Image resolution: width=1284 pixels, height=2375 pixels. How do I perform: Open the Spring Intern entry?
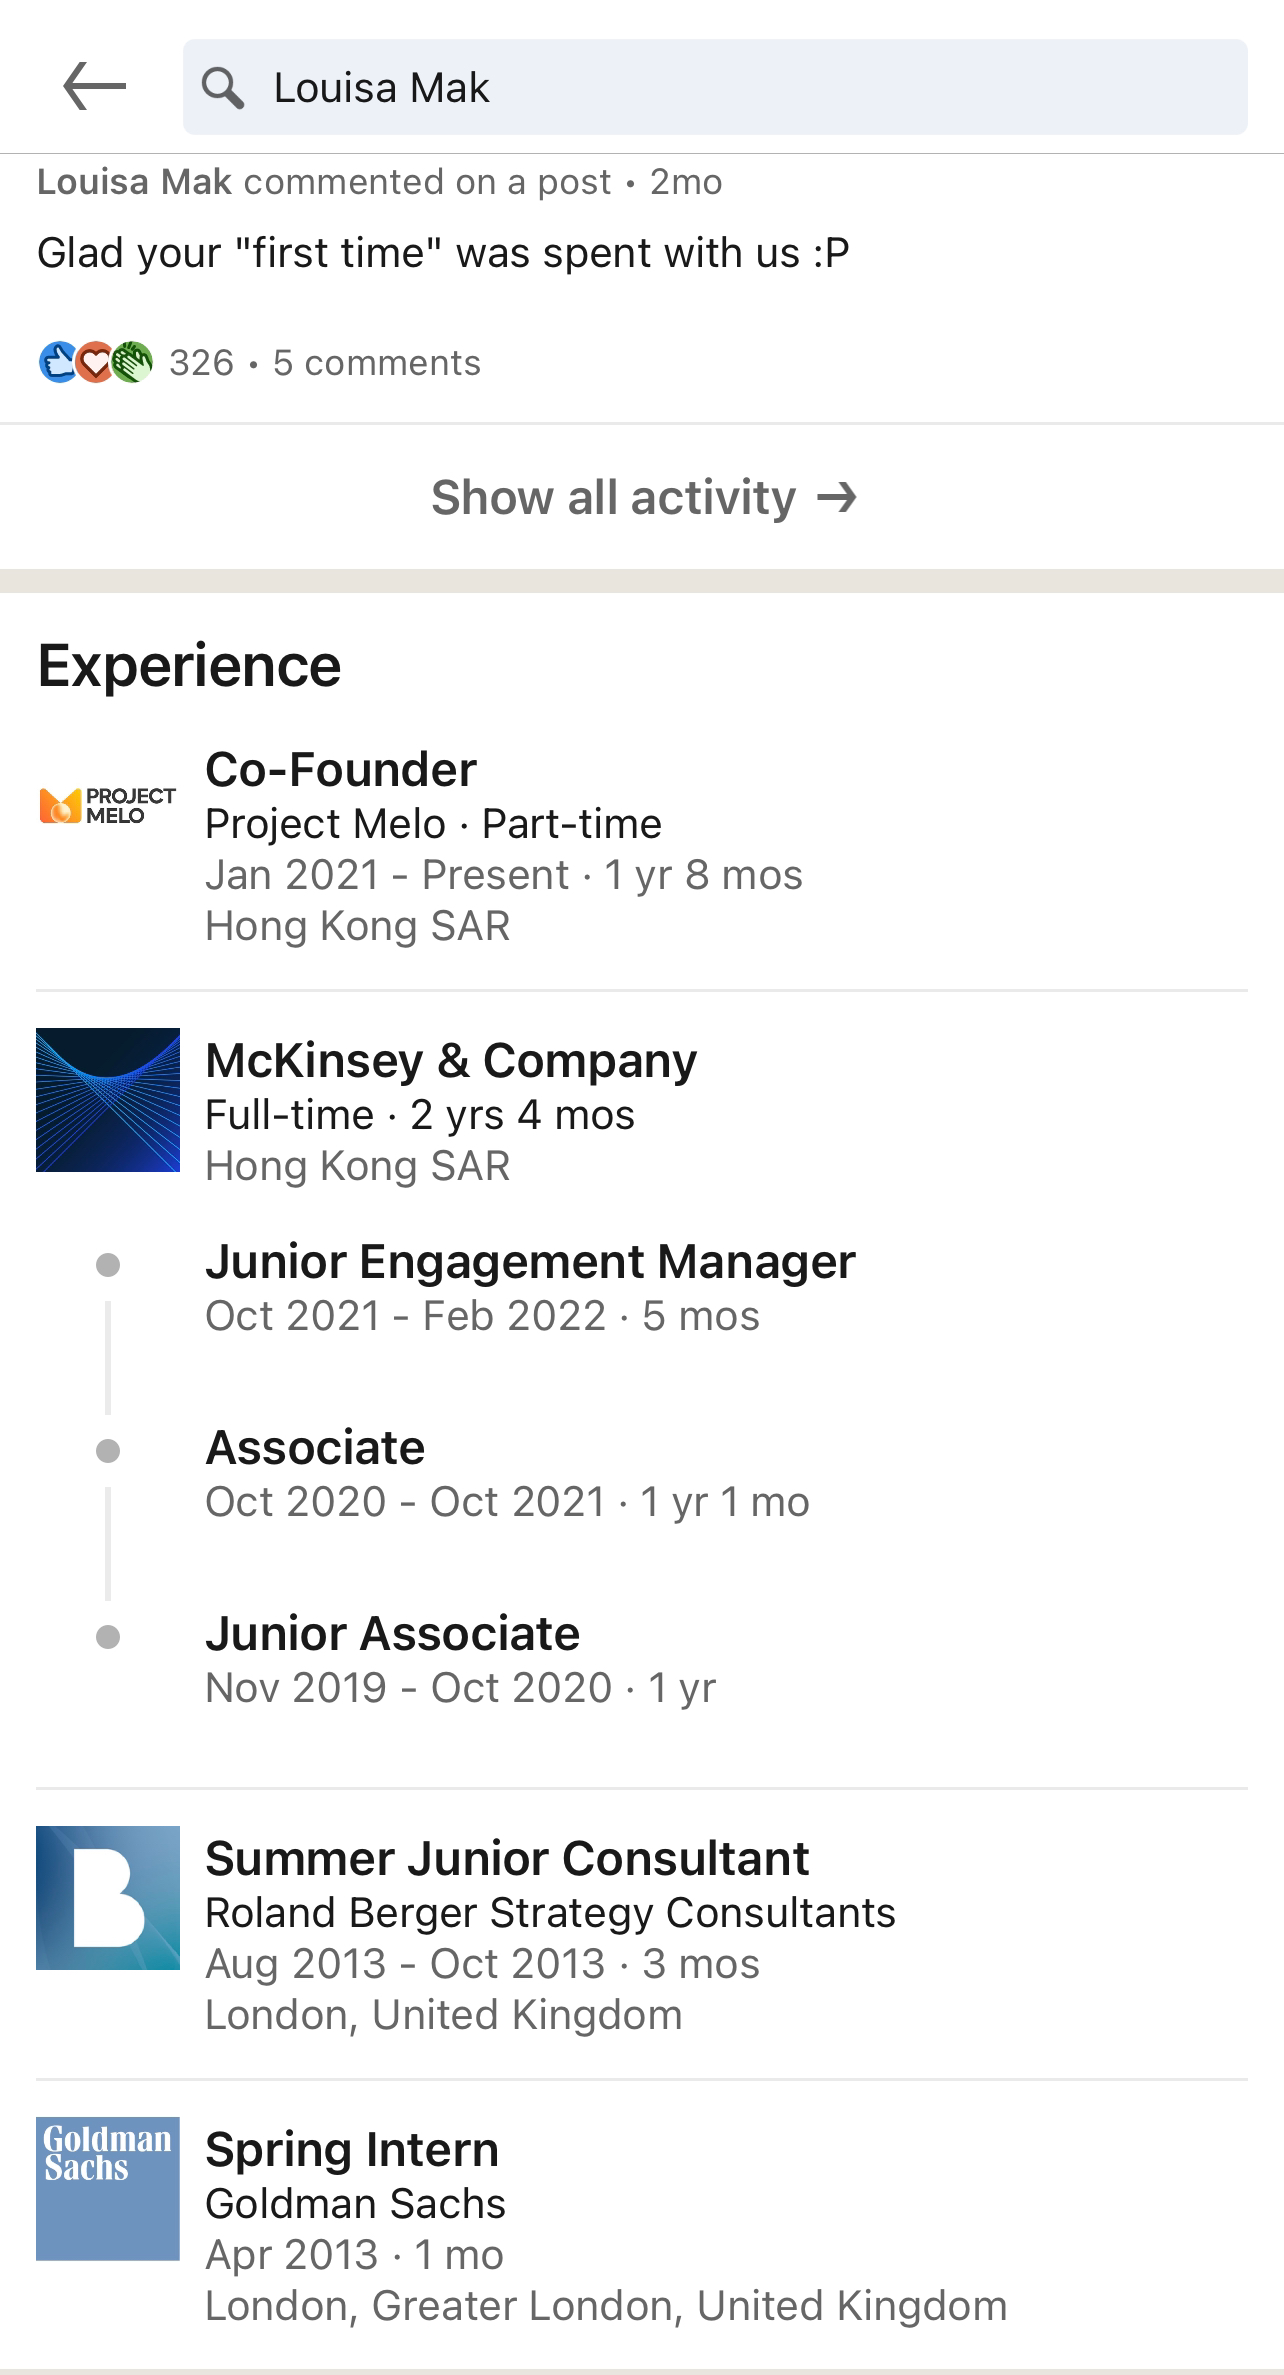(x=642, y=2226)
